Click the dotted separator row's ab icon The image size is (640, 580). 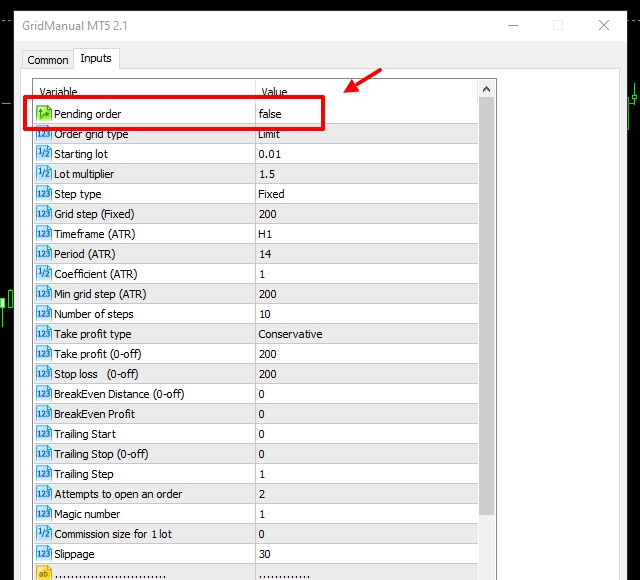pyautogui.click(x=44, y=573)
